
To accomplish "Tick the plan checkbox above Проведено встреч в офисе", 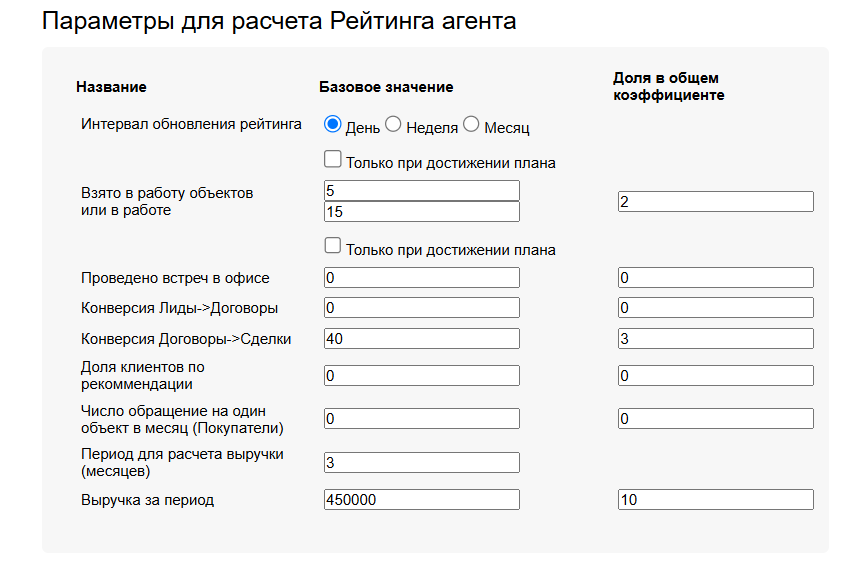I will [333, 246].
